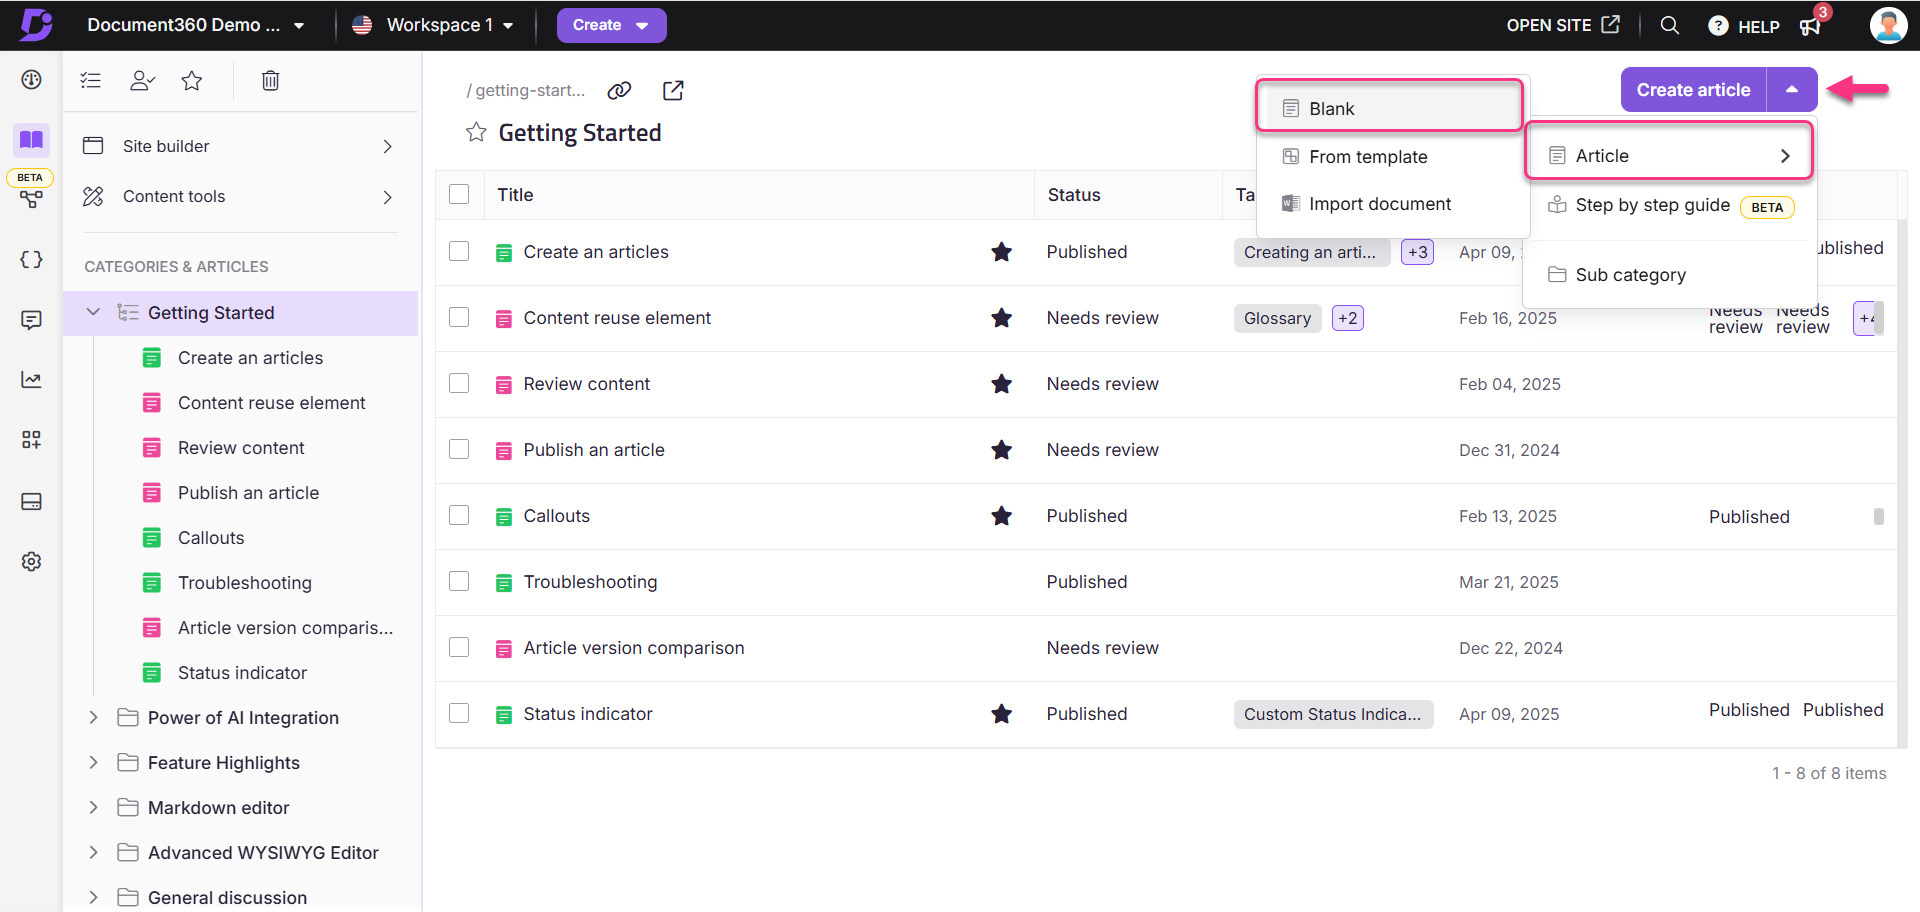Open the announcements megaphone icon

tap(1810, 26)
